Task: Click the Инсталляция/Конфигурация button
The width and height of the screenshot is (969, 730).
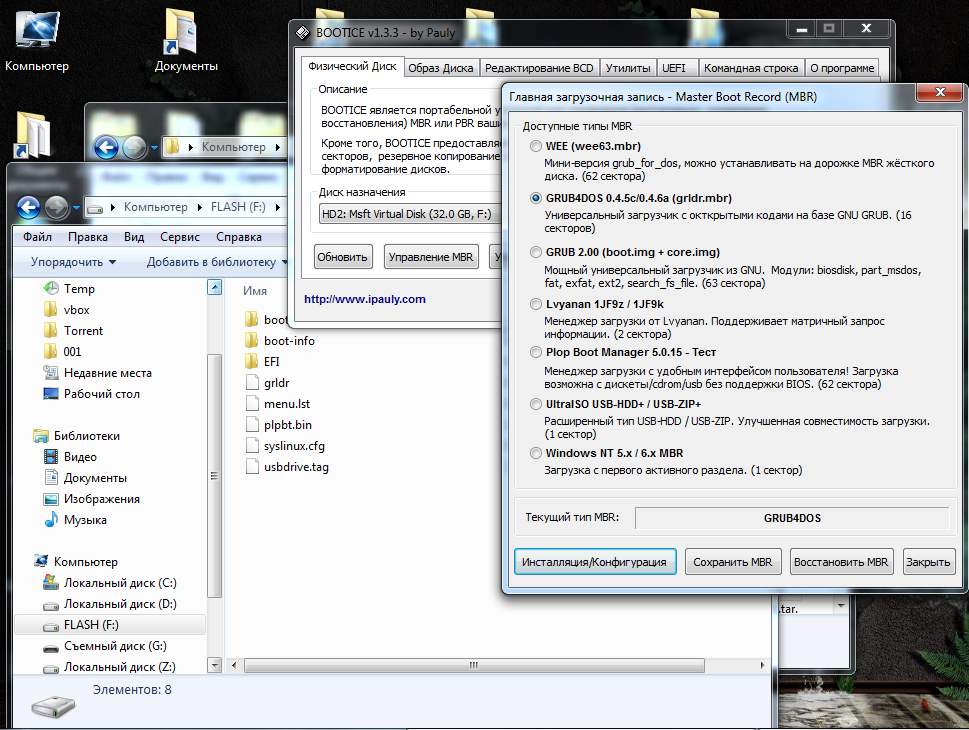Action: [595, 562]
